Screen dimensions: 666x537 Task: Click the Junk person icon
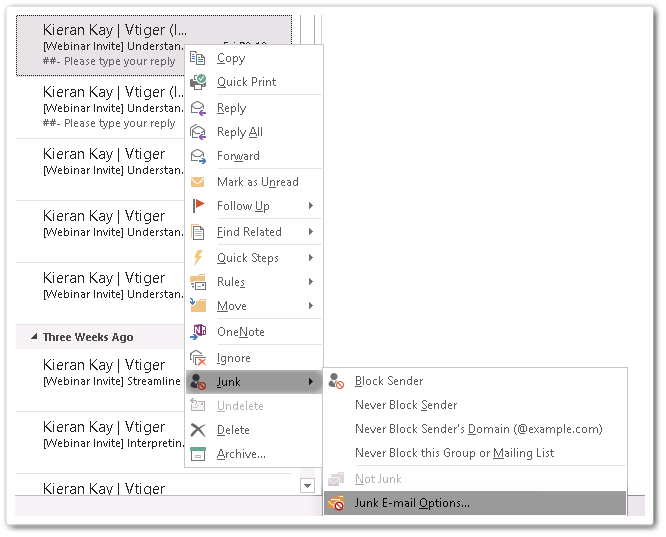(198, 382)
